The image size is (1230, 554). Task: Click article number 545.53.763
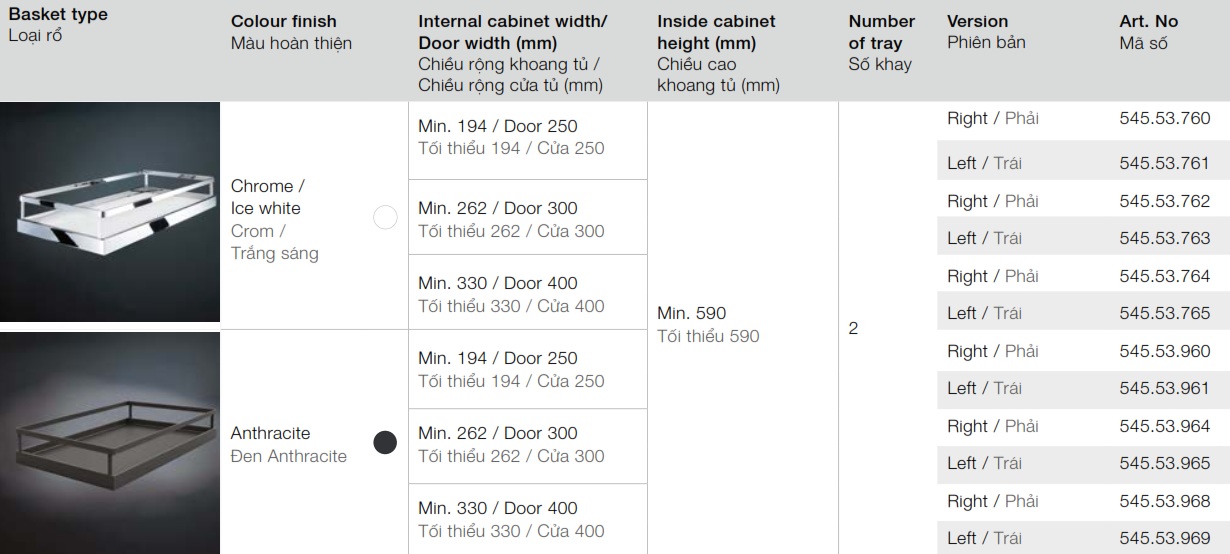[1164, 238]
